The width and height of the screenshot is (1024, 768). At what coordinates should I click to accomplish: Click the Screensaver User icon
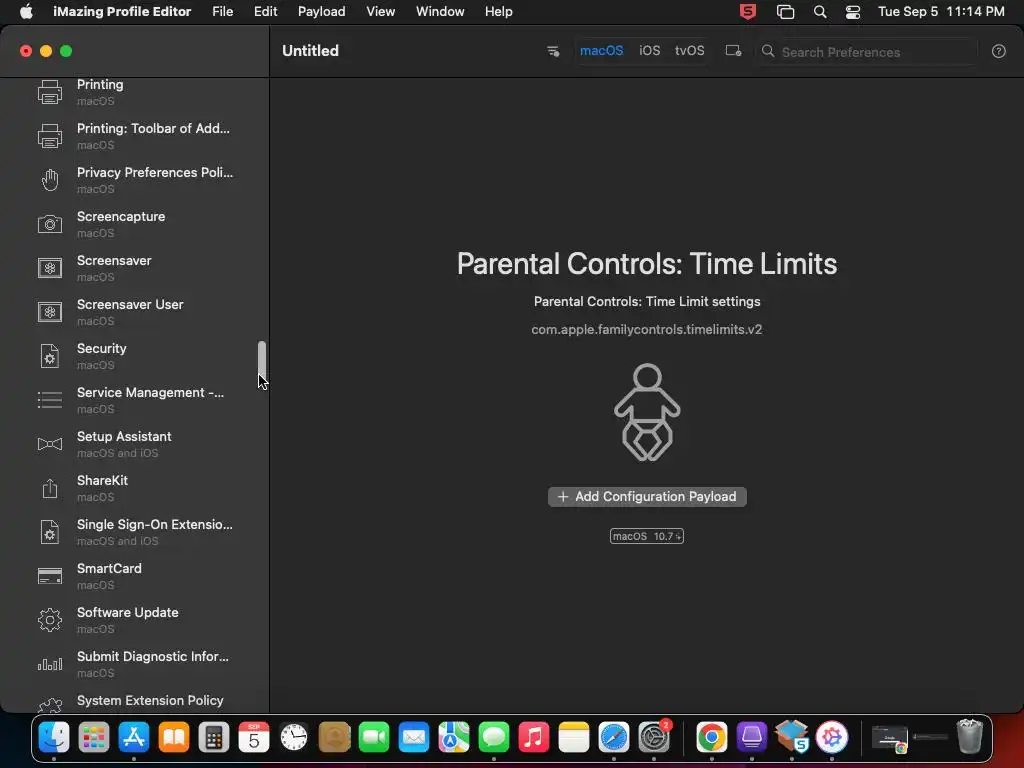[x=50, y=312]
